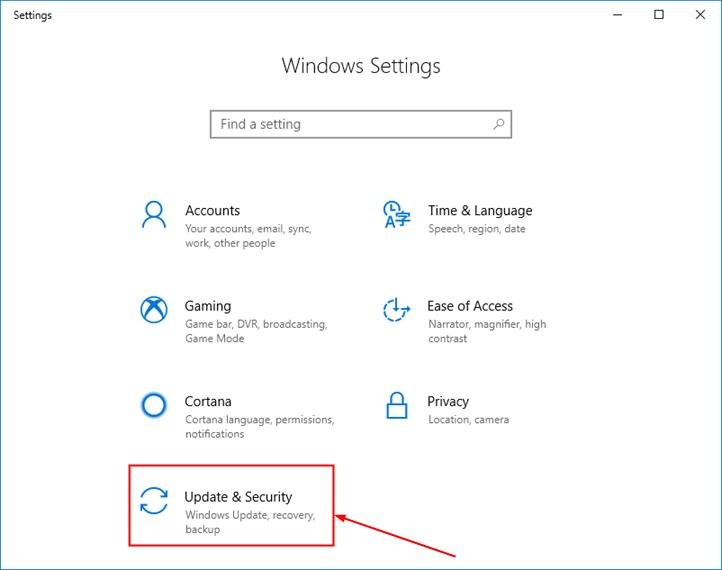Open the Cortana ring icon
The image size is (722, 570).
(x=154, y=405)
